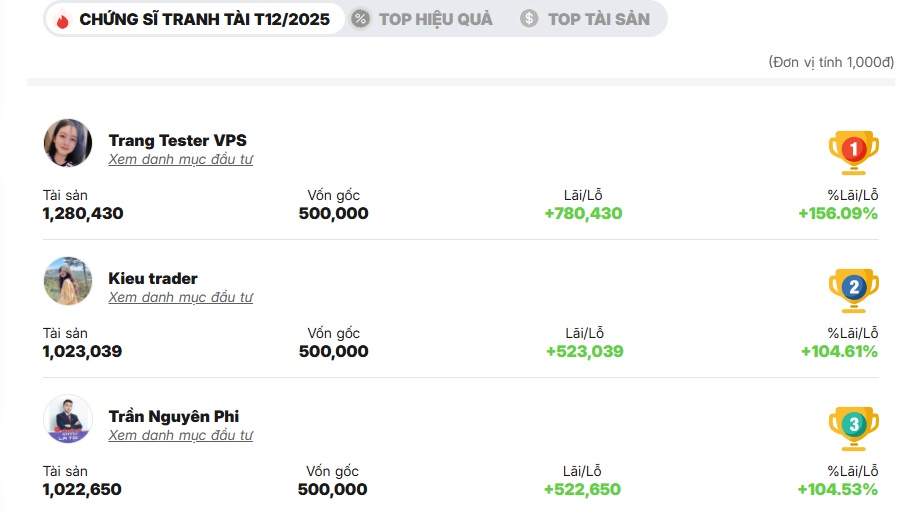Switch to the TOP TÀI SẢN tab
Image resolution: width=917 pixels, height=514 pixels.
coord(598,19)
